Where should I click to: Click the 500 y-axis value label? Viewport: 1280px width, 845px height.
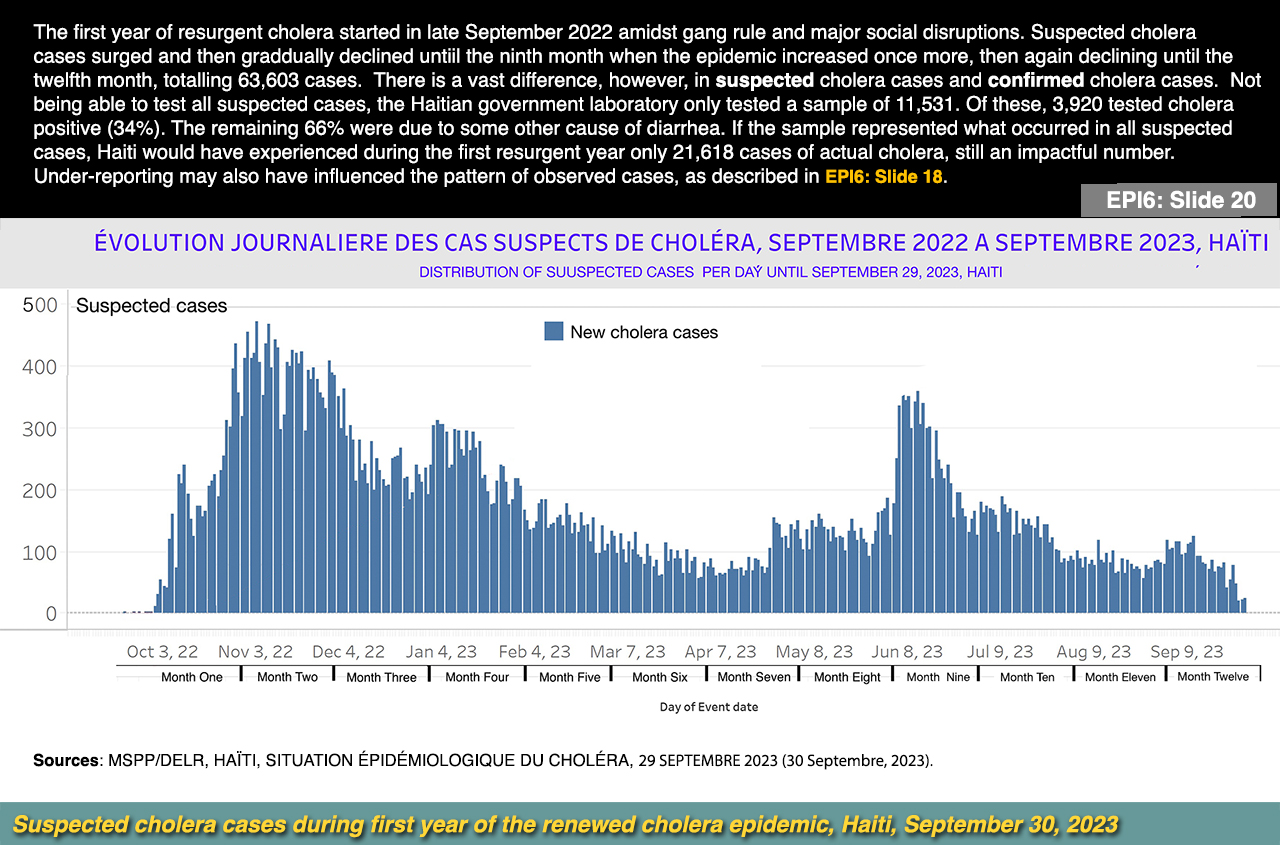(41, 306)
